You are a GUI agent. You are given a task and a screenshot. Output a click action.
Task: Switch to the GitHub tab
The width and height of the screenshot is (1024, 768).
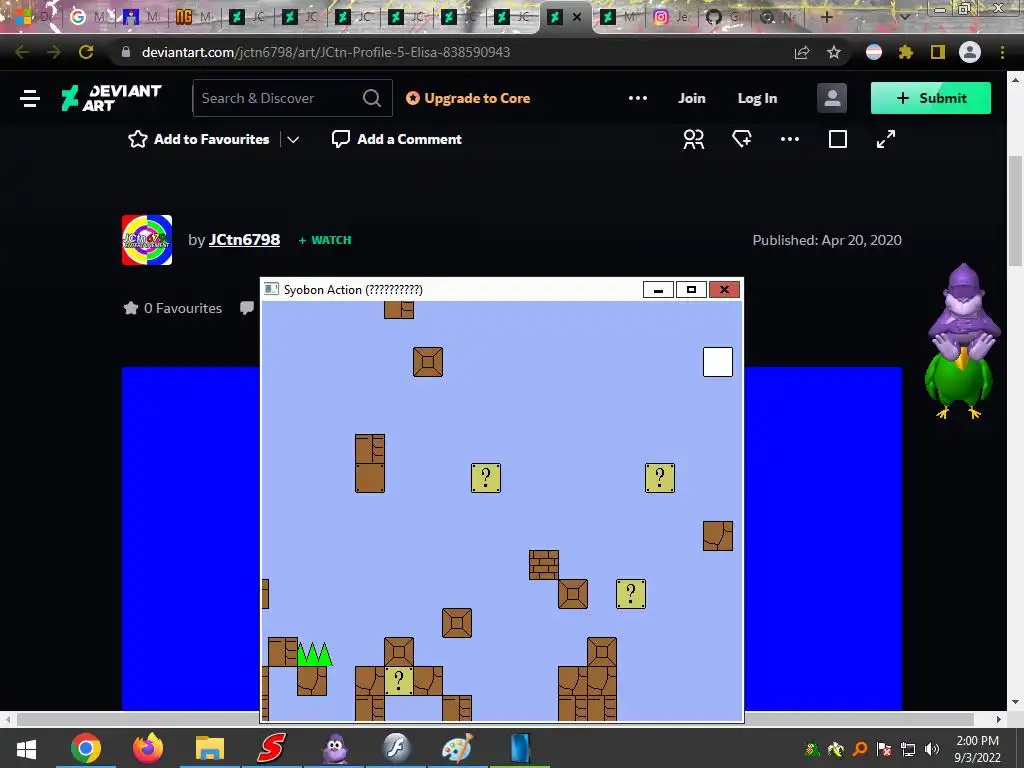coord(724,17)
